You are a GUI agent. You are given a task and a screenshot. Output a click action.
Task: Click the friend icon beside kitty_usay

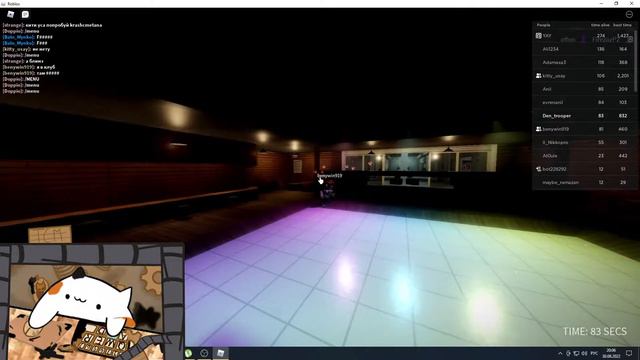538,76
